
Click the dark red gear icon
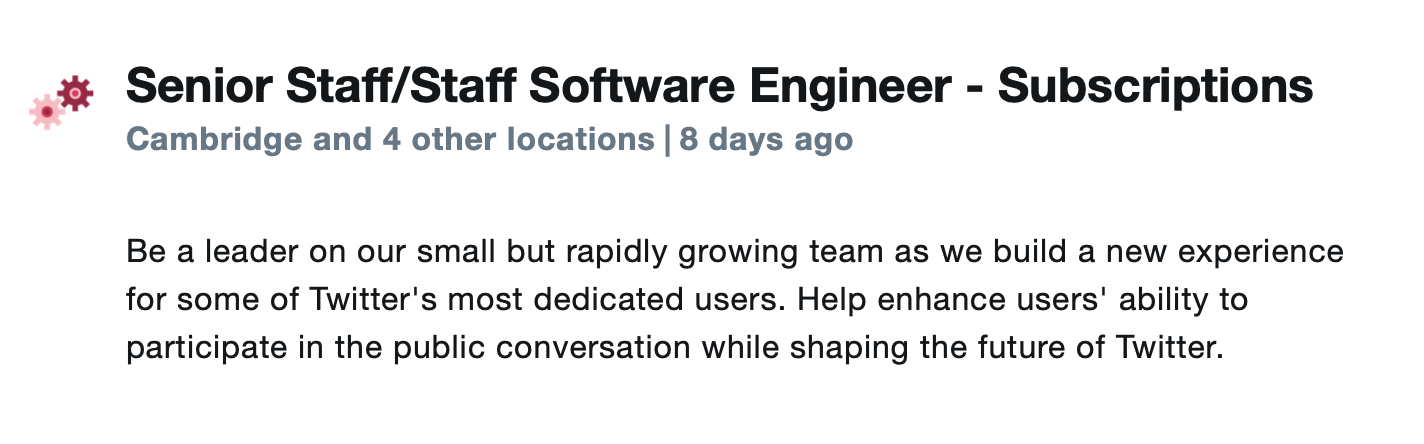pos(76,93)
